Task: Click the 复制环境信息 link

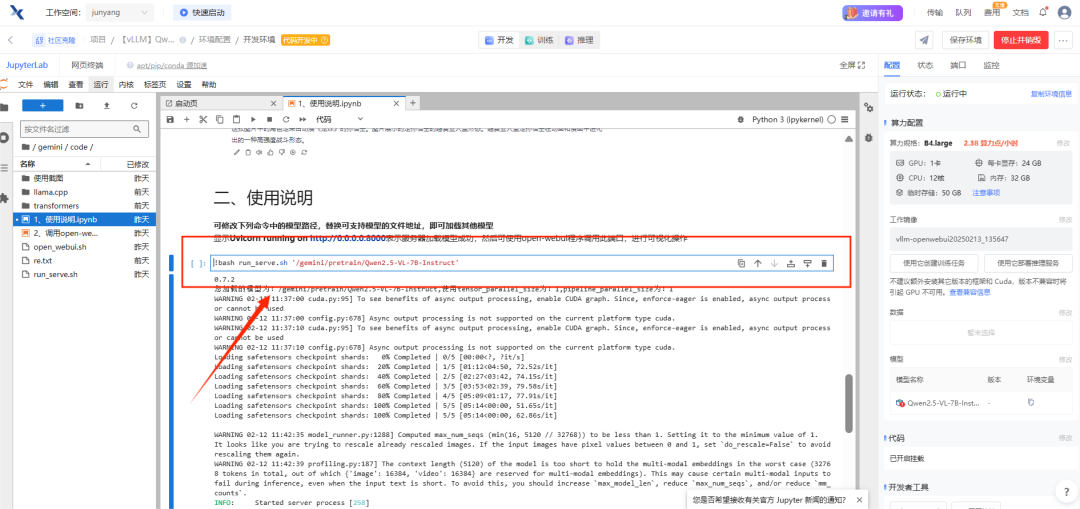Action: 1050,94
